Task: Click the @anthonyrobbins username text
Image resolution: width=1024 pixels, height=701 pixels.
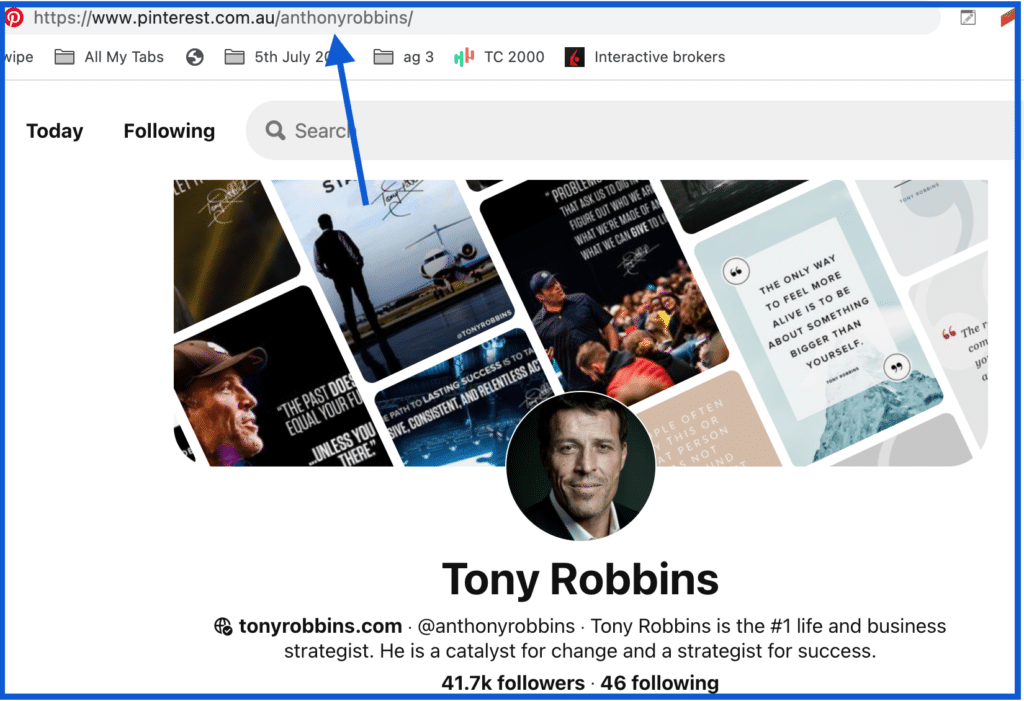Action: 496,626
